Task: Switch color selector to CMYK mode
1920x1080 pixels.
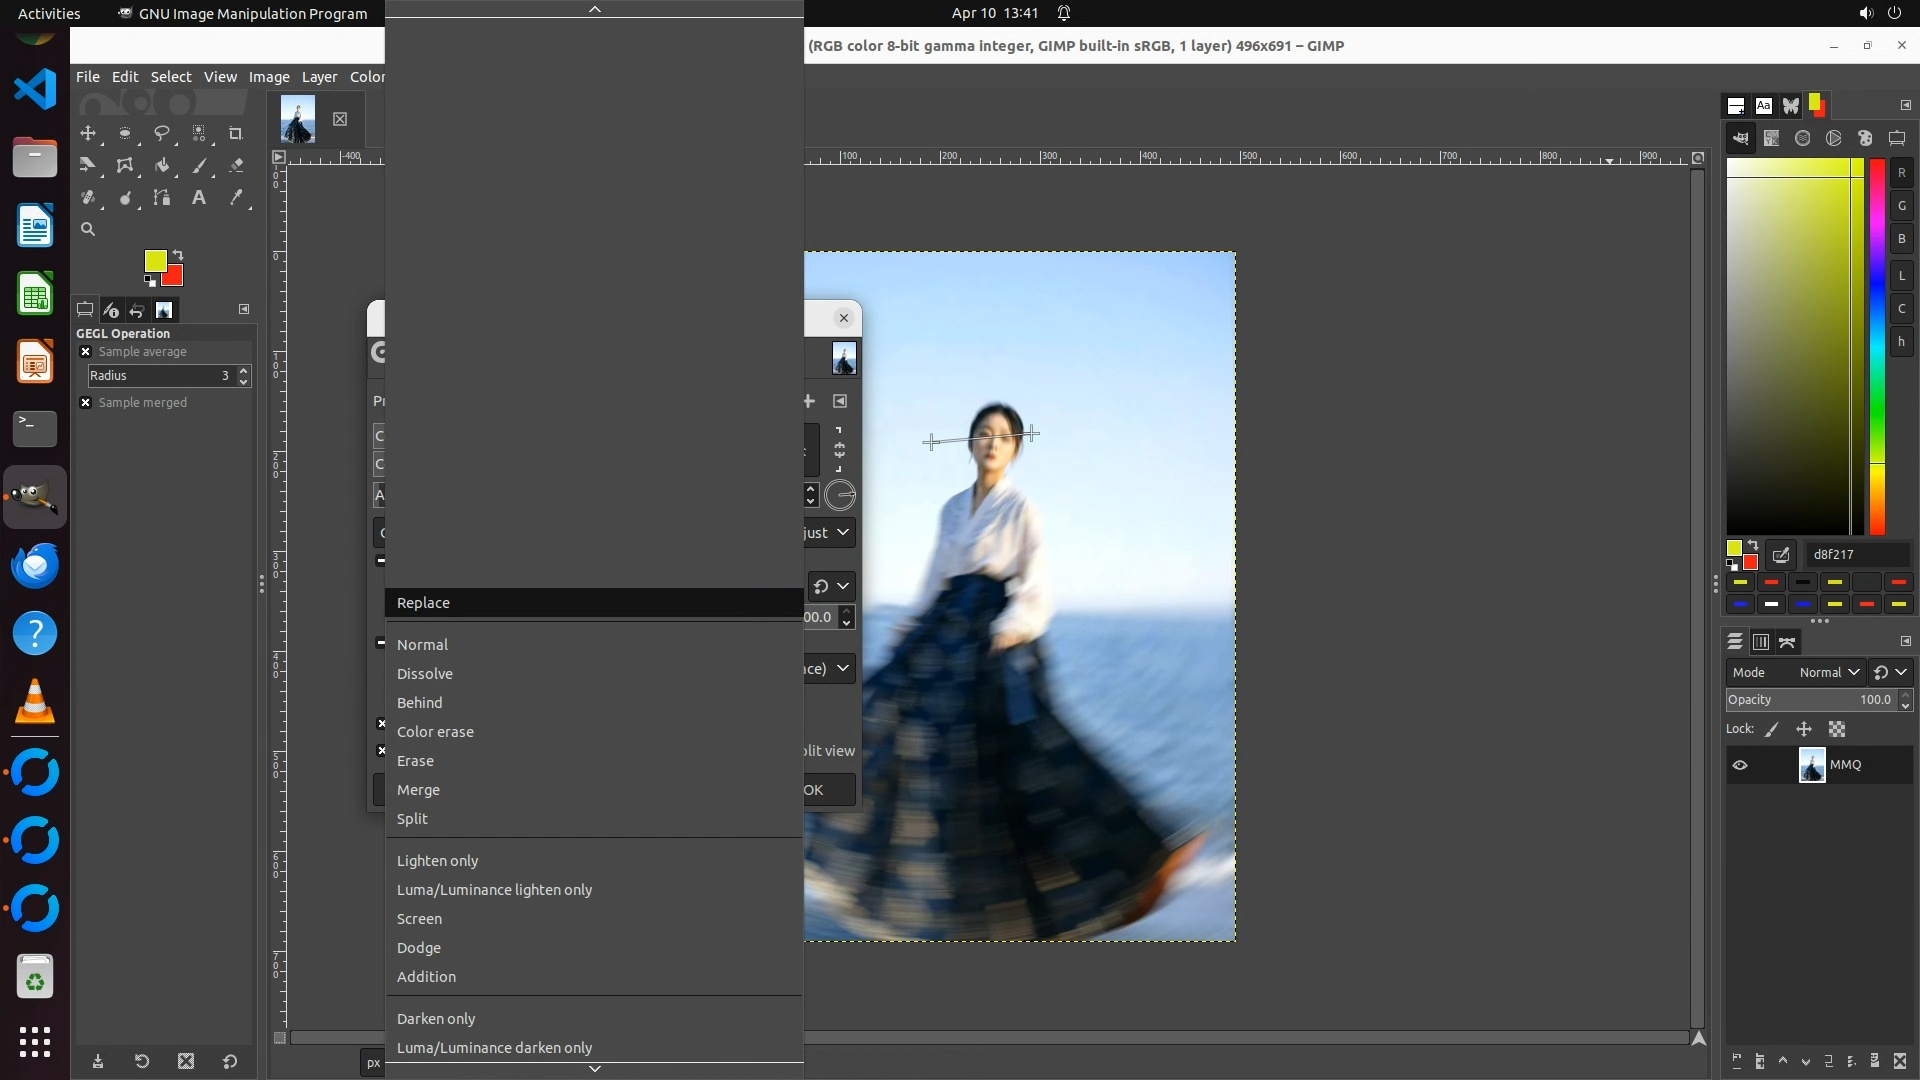Action: tap(1771, 139)
